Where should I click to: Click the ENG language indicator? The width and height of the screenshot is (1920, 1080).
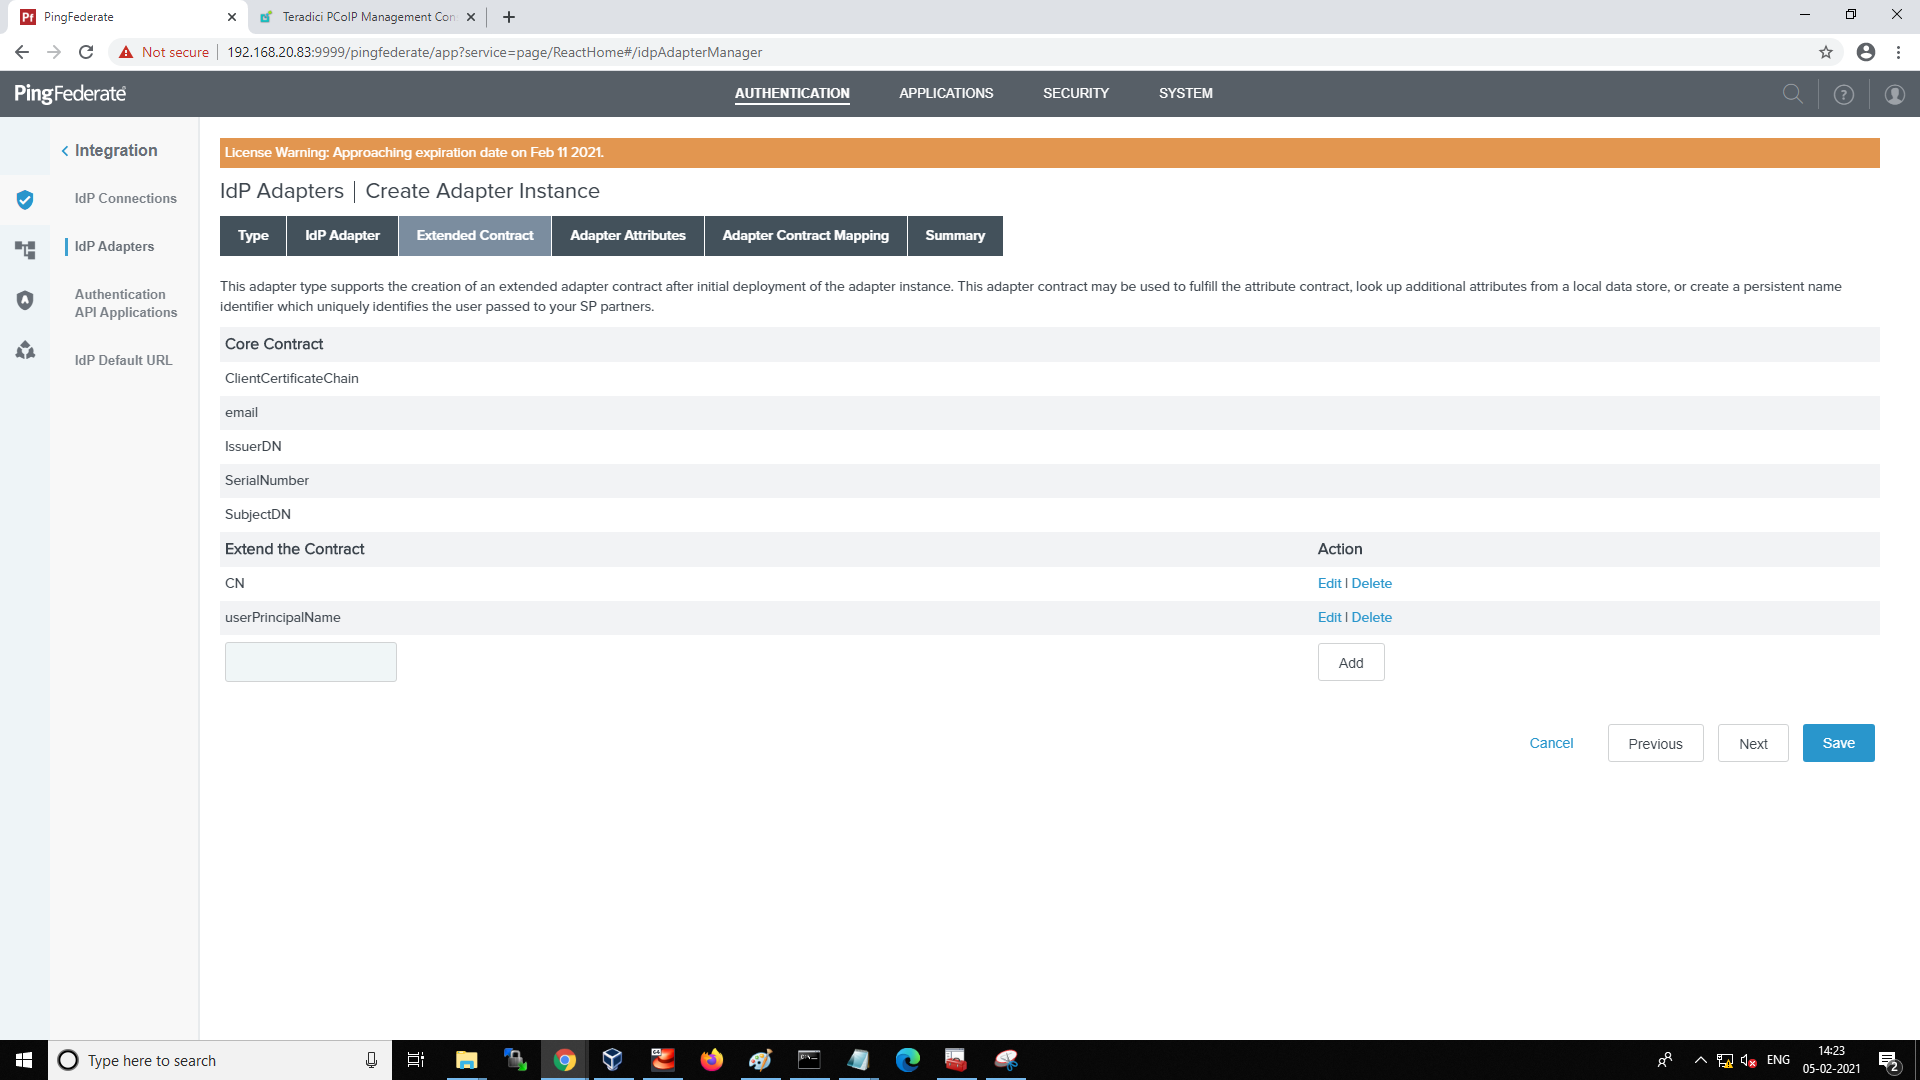coord(1778,1060)
